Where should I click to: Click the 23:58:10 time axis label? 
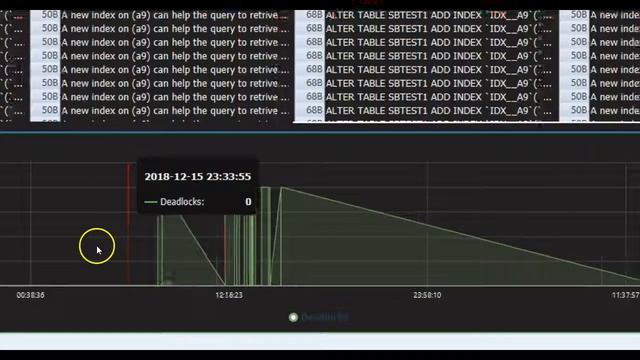point(427,295)
